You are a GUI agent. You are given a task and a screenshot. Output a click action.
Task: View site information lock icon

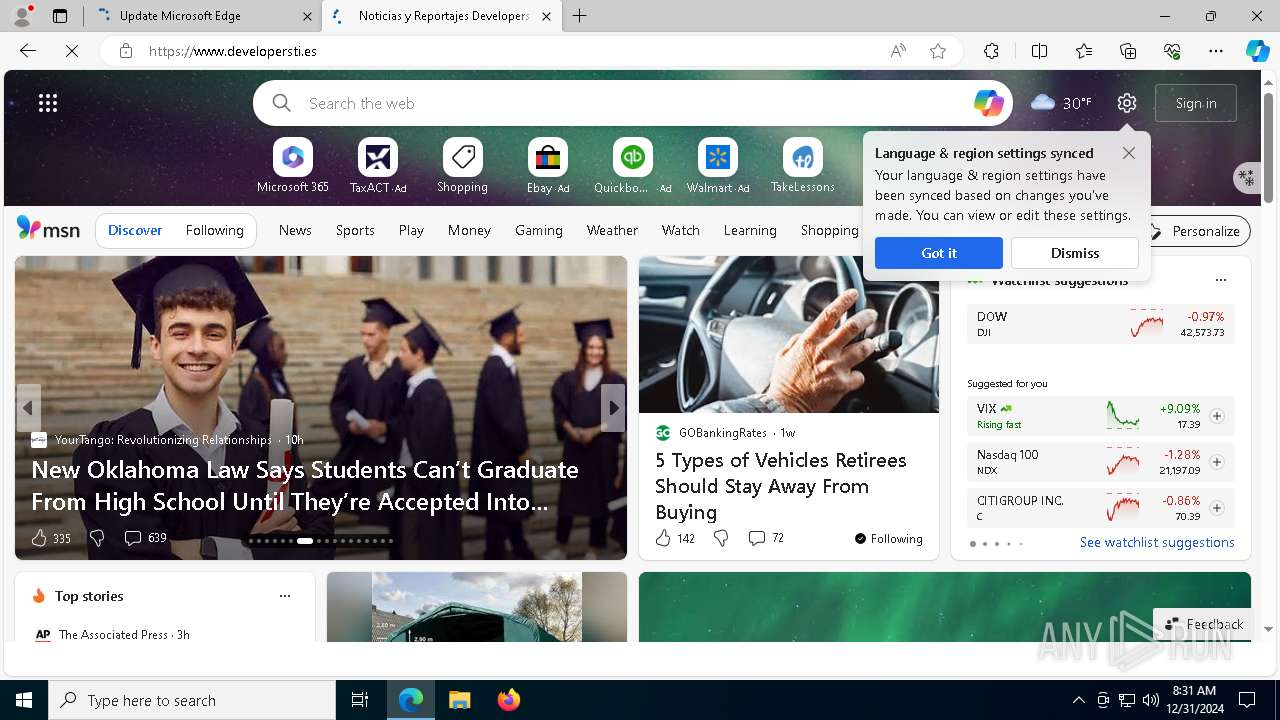(x=126, y=51)
